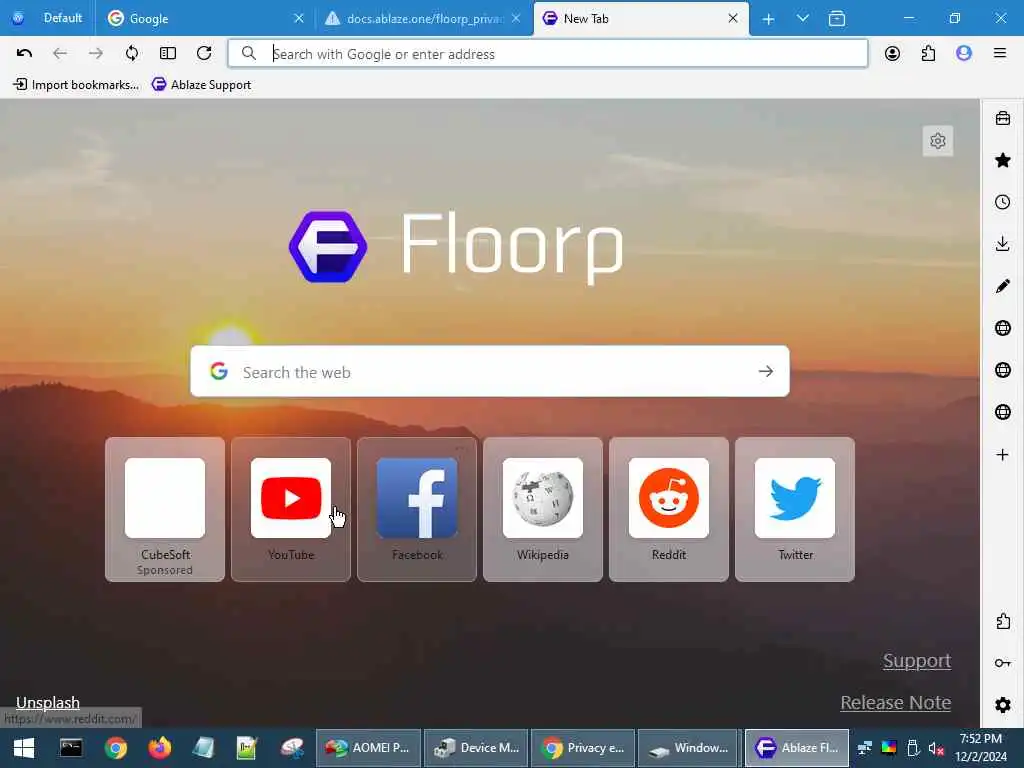Open the CubeSoft sponsored shortcut
Viewport: 1024px width, 768px height.
[165, 509]
